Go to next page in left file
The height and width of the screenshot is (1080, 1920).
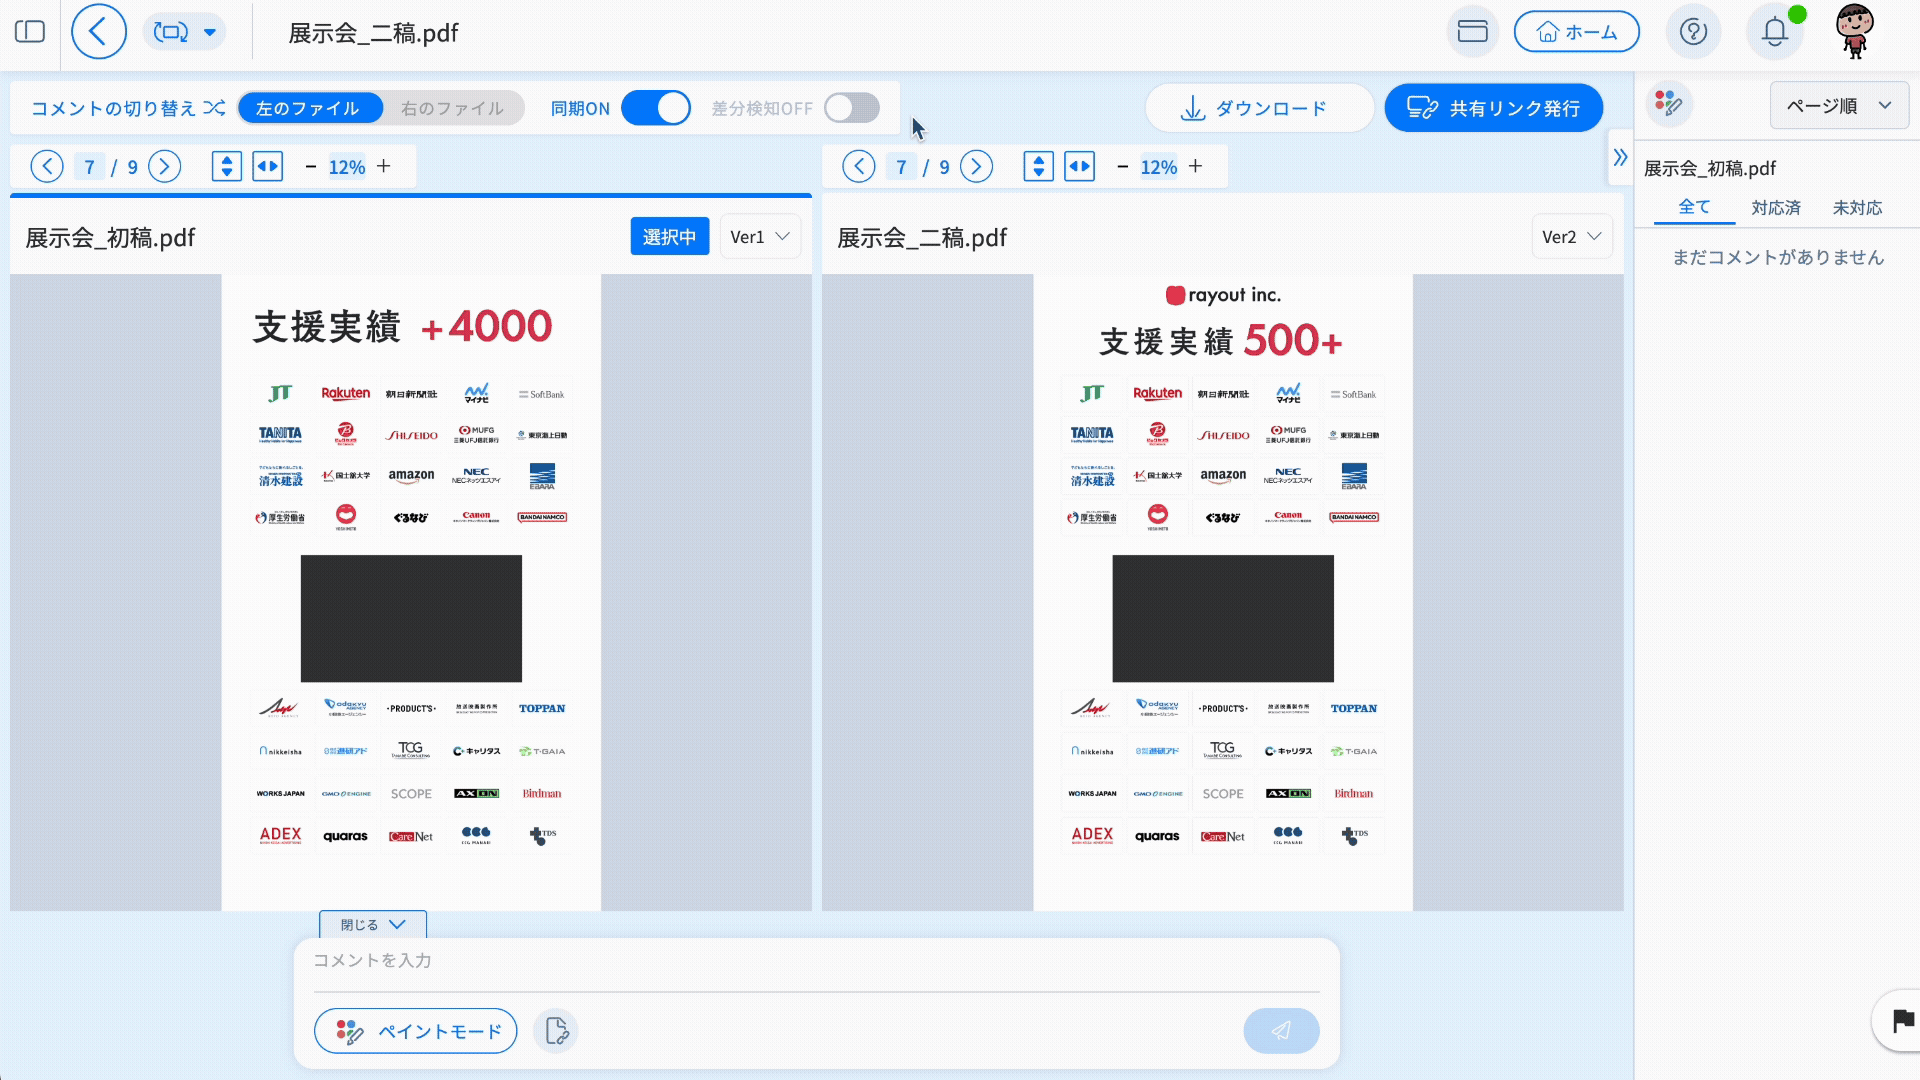[165, 167]
